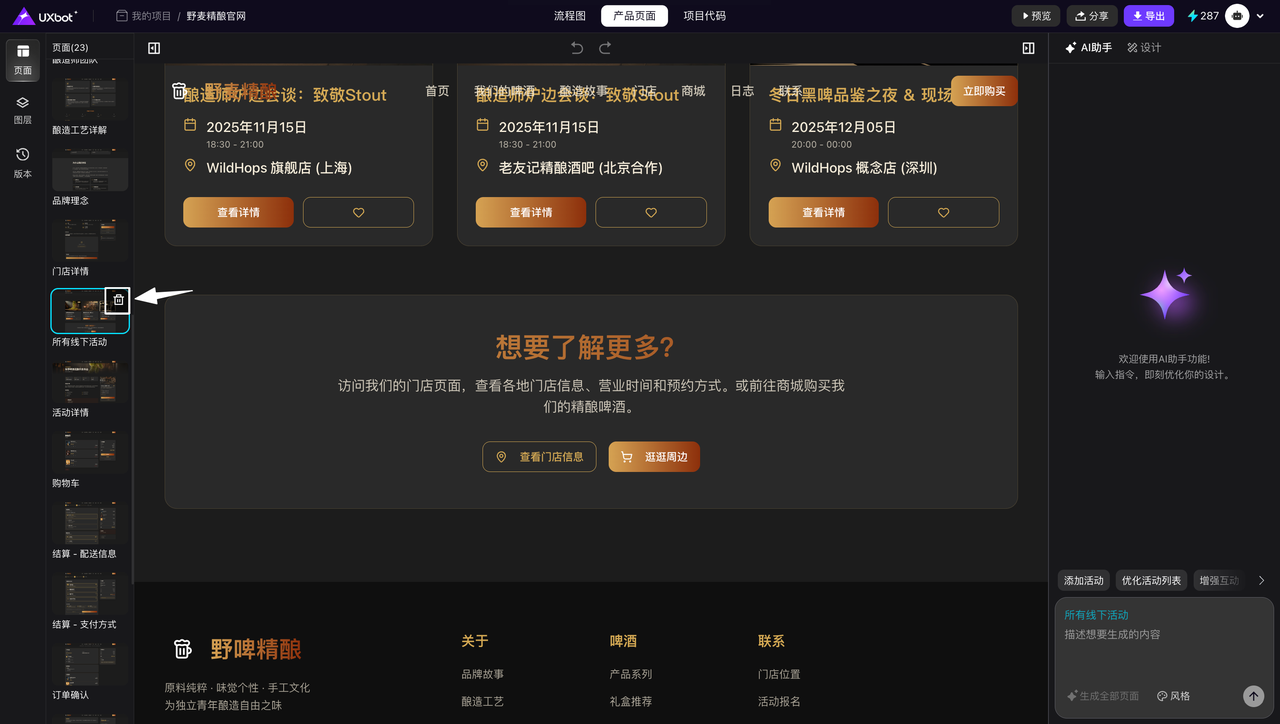This screenshot has height=724, width=1280.
Task: Open the Share options button
Action: pyautogui.click(x=1092, y=16)
